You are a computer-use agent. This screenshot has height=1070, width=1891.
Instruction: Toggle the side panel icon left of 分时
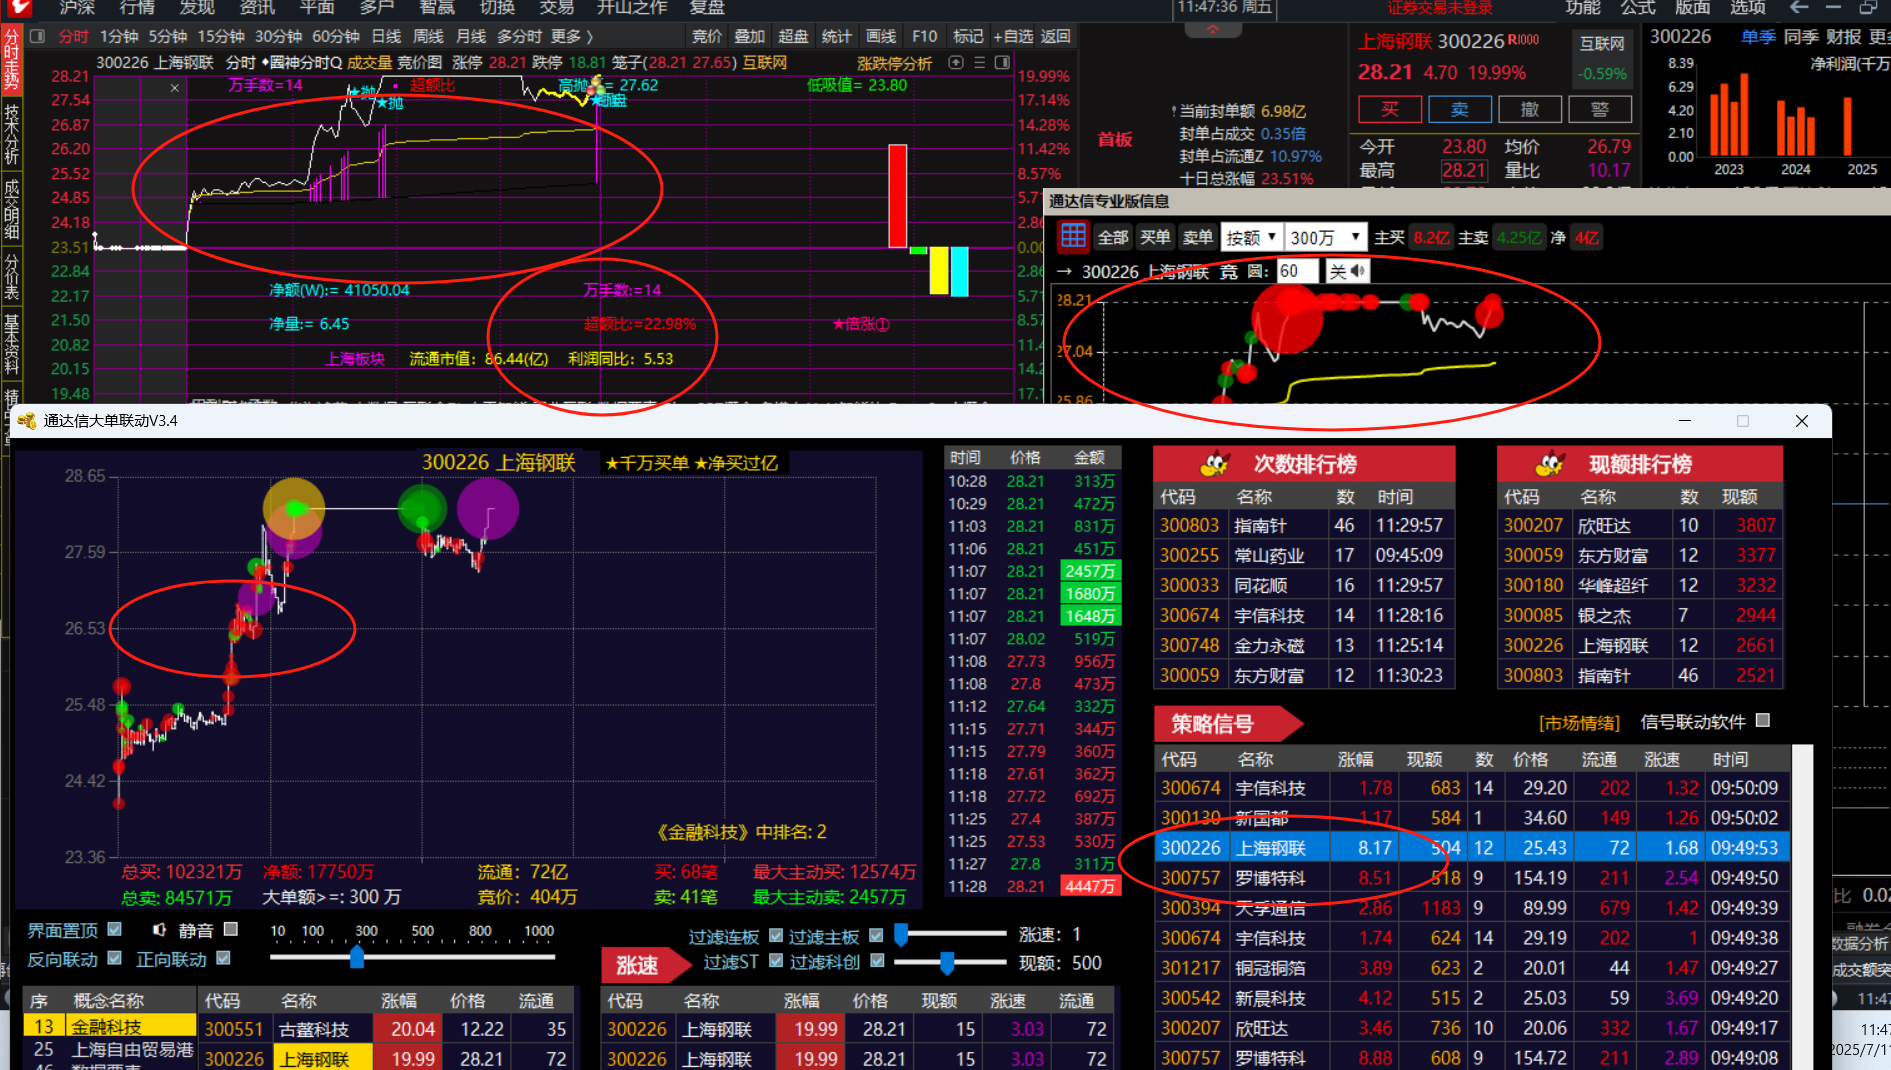point(38,37)
